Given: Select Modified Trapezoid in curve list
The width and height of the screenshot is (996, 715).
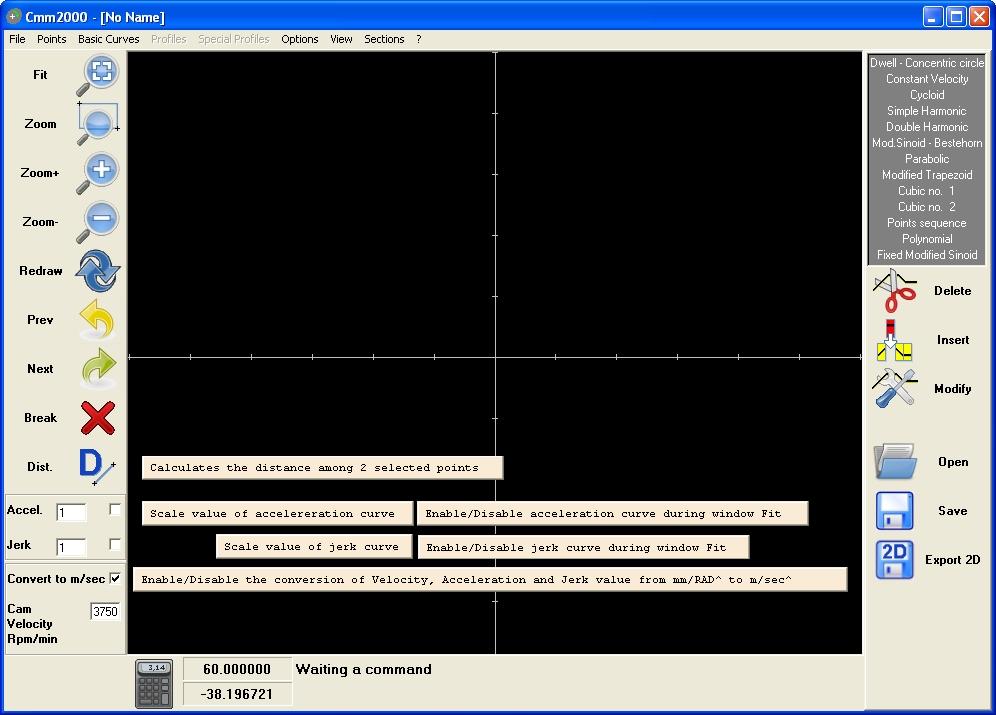Looking at the screenshot, I should 927,175.
